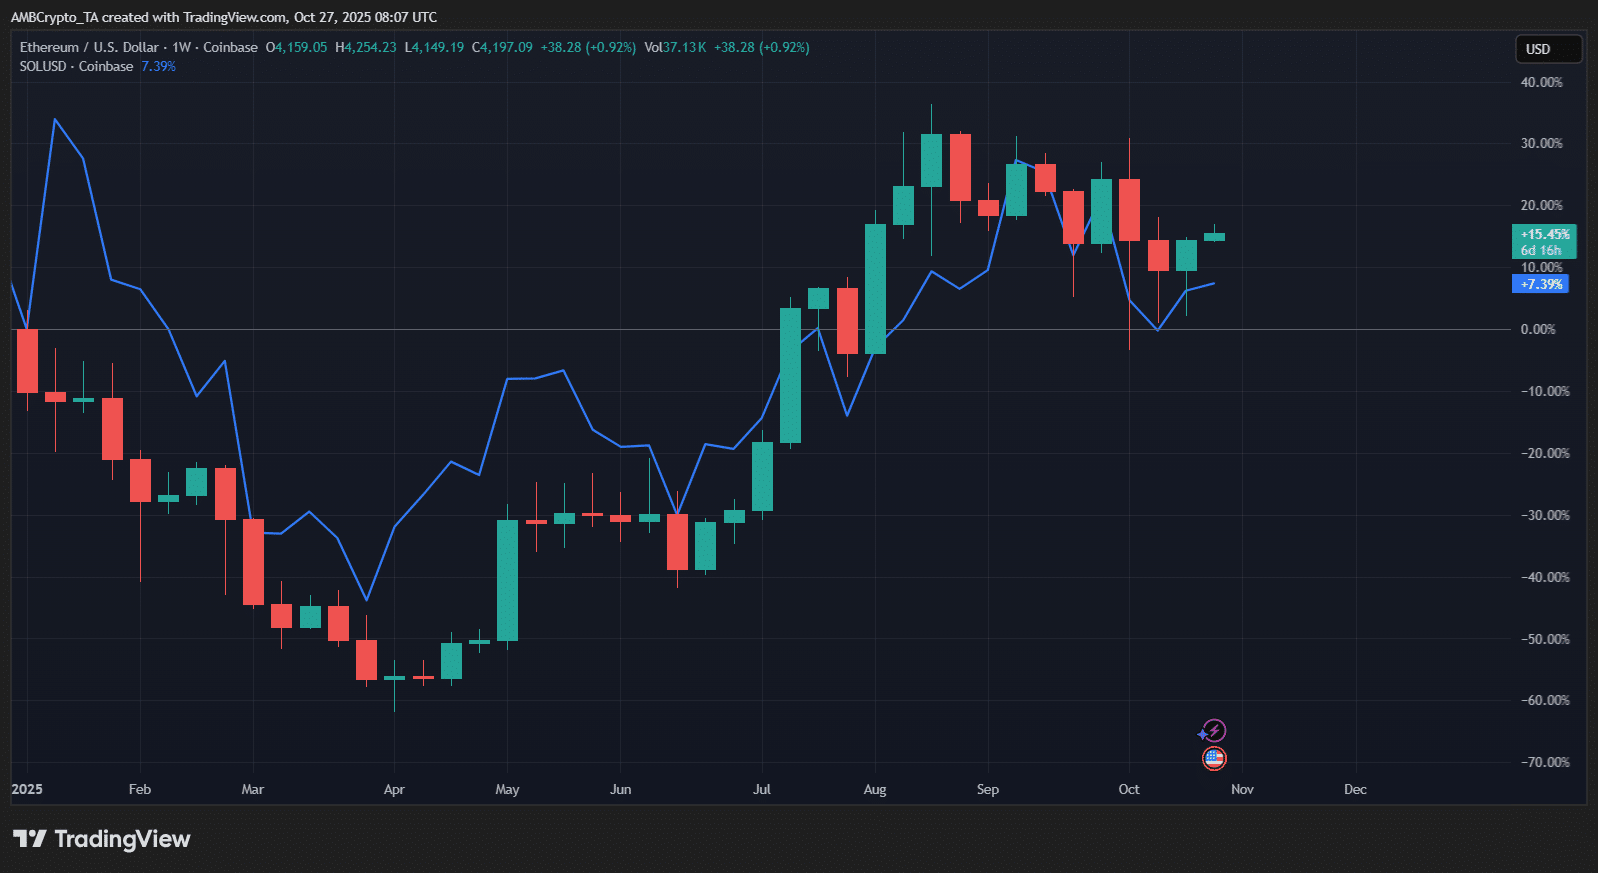
Task: Select the SOLUSD Coinbase comparison legend
Action: pyautogui.click(x=76, y=66)
